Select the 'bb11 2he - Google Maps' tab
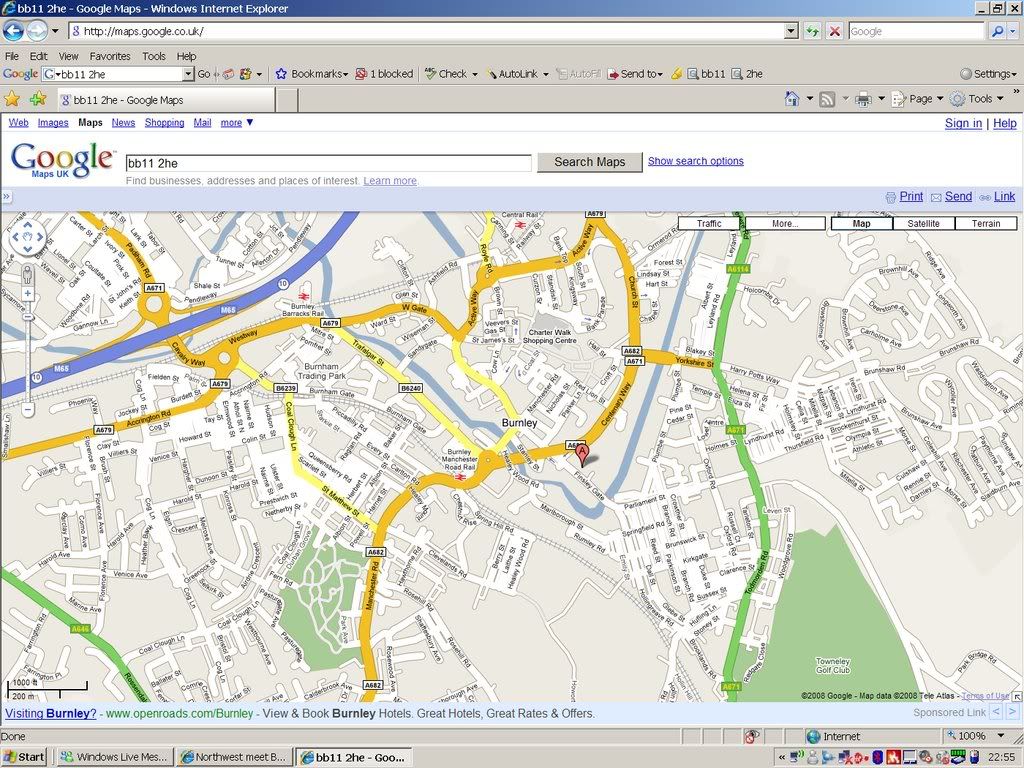Viewport: 1024px width, 768px height. point(166,100)
